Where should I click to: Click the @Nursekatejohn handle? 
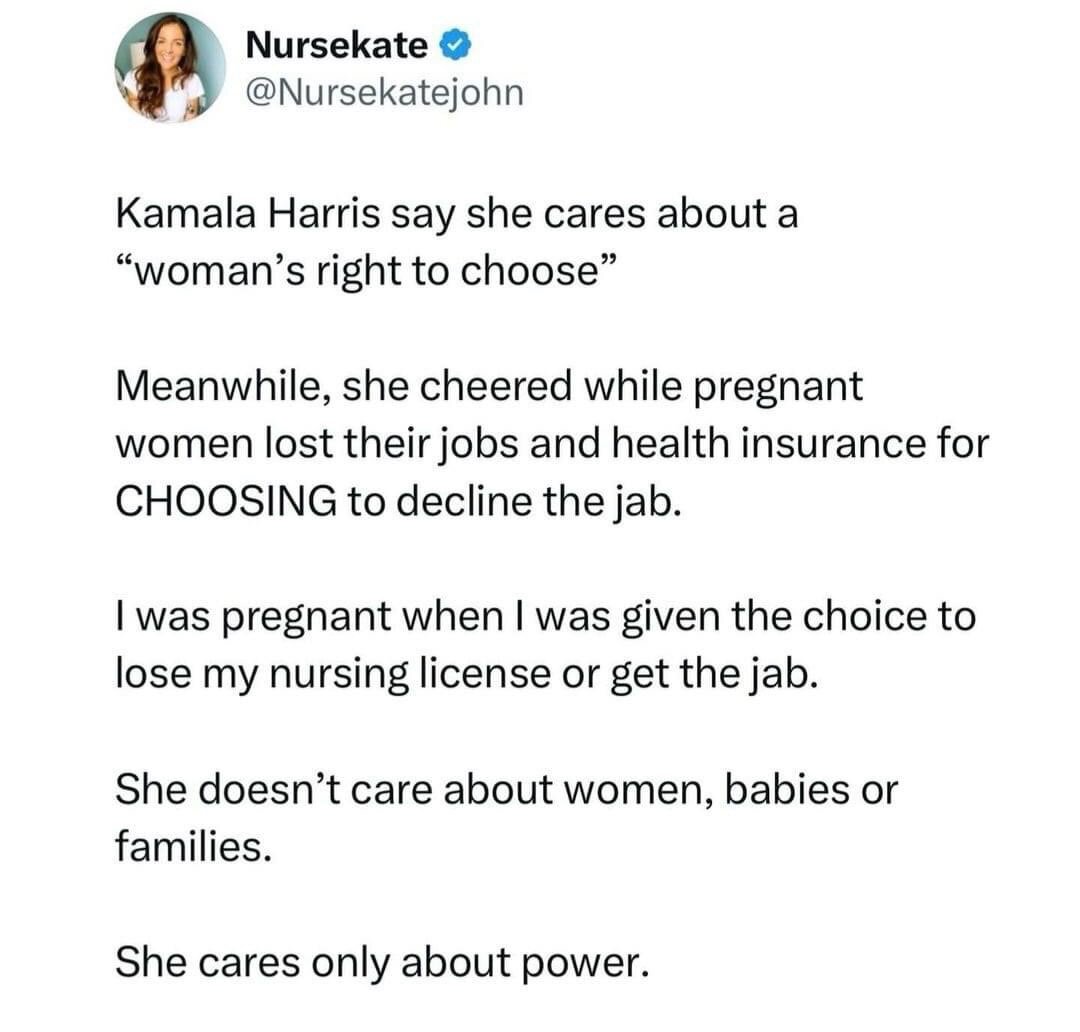tap(384, 93)
